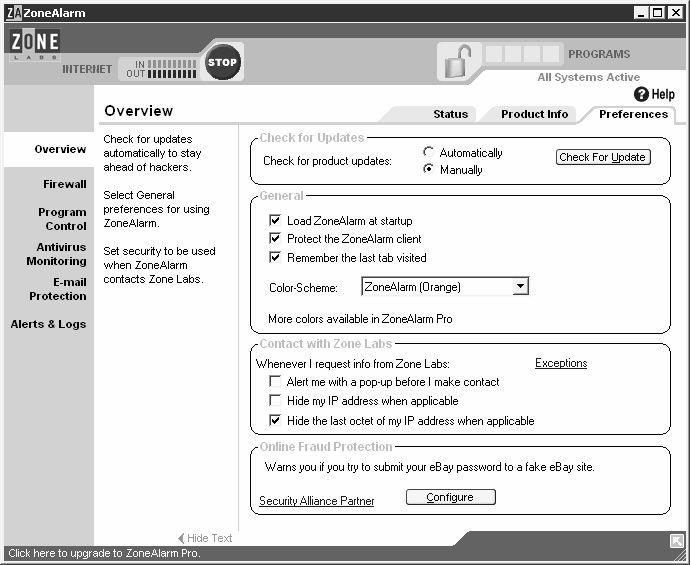Switch to the Product Info tab

[534, 114]
